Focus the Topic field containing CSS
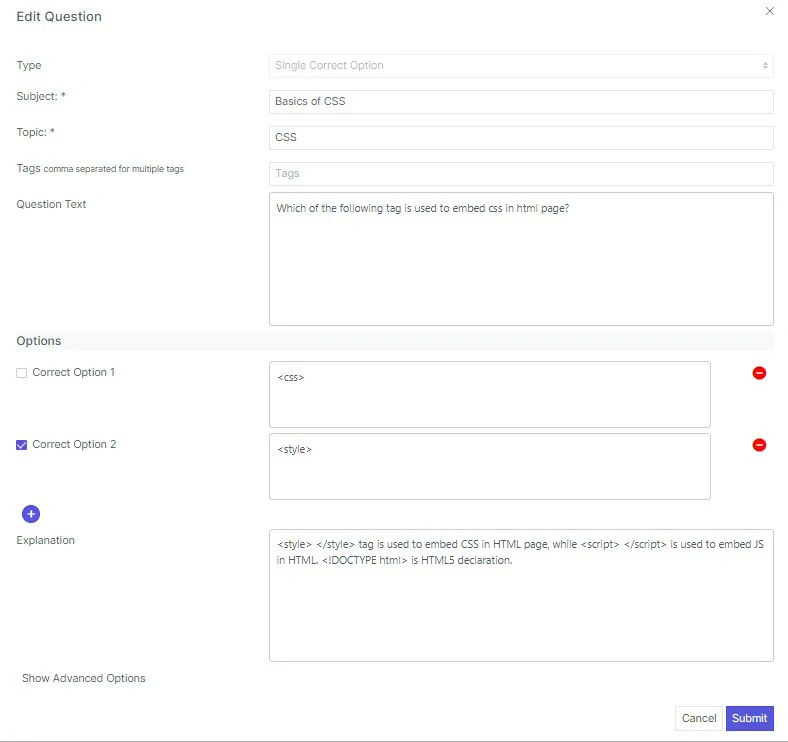This screenshot has width=788, height=742. click(521, 138)
